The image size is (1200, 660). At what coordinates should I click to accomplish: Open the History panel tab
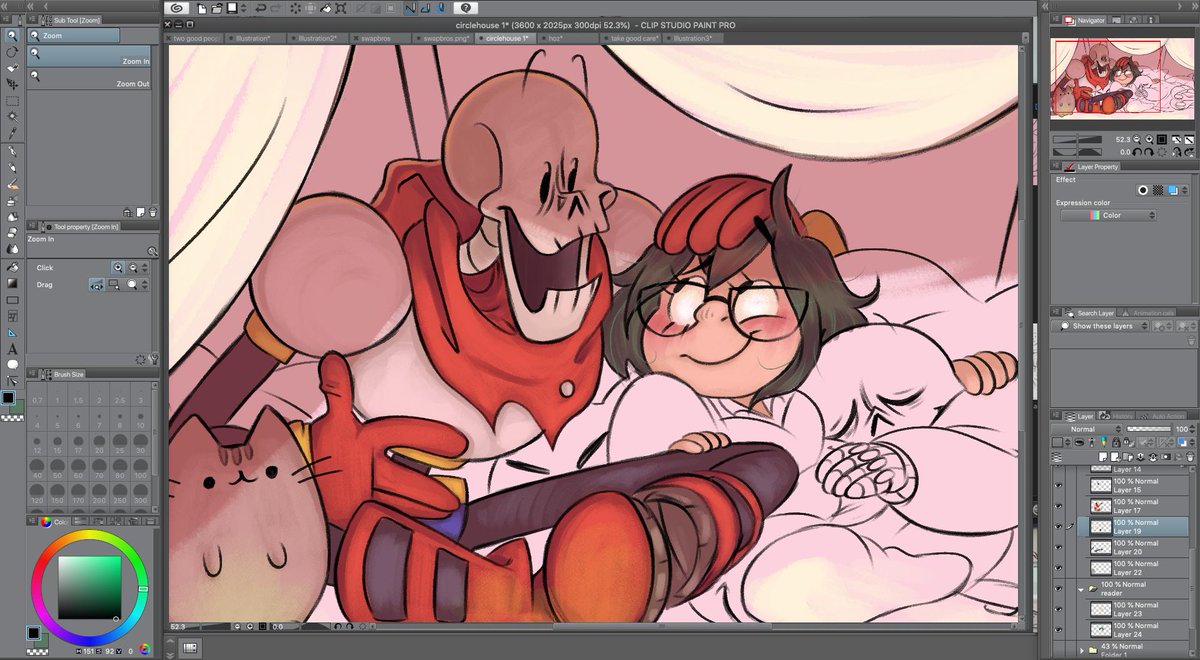point(1118,415)
